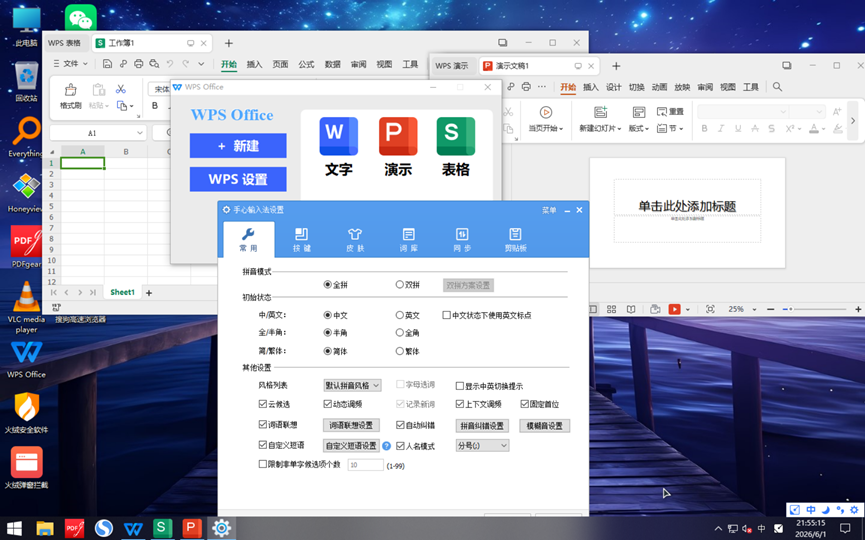Adjust the zoom slider handle in WPS 演示
865x540 pixels.
point(790,309)
